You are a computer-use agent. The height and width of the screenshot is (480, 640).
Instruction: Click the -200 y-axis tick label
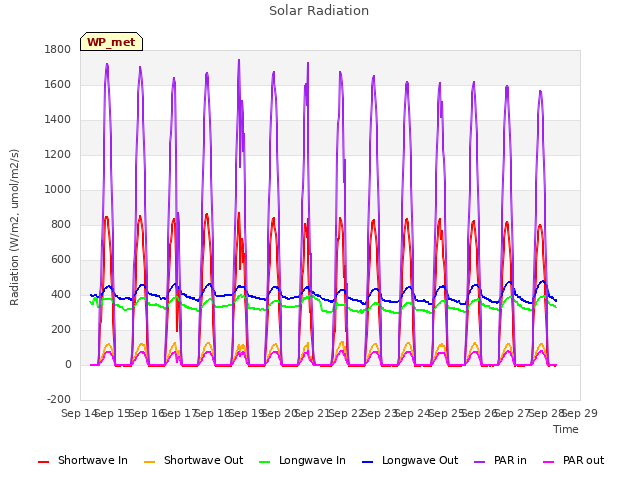tap(59, 400)
